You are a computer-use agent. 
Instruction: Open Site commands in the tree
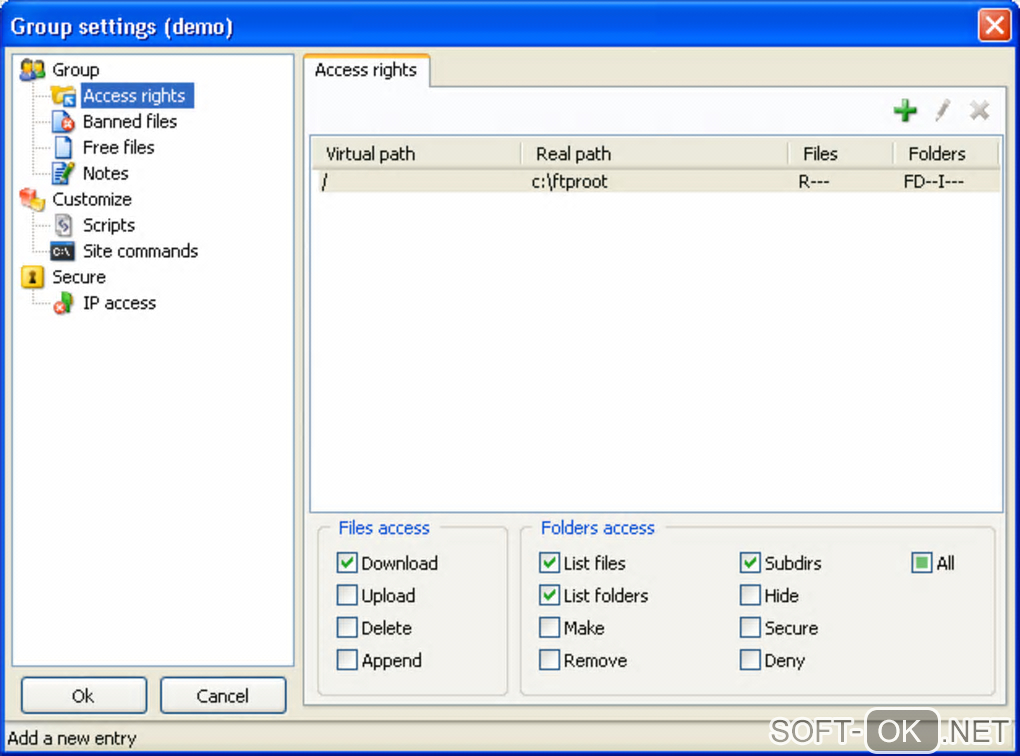[140, 251]
